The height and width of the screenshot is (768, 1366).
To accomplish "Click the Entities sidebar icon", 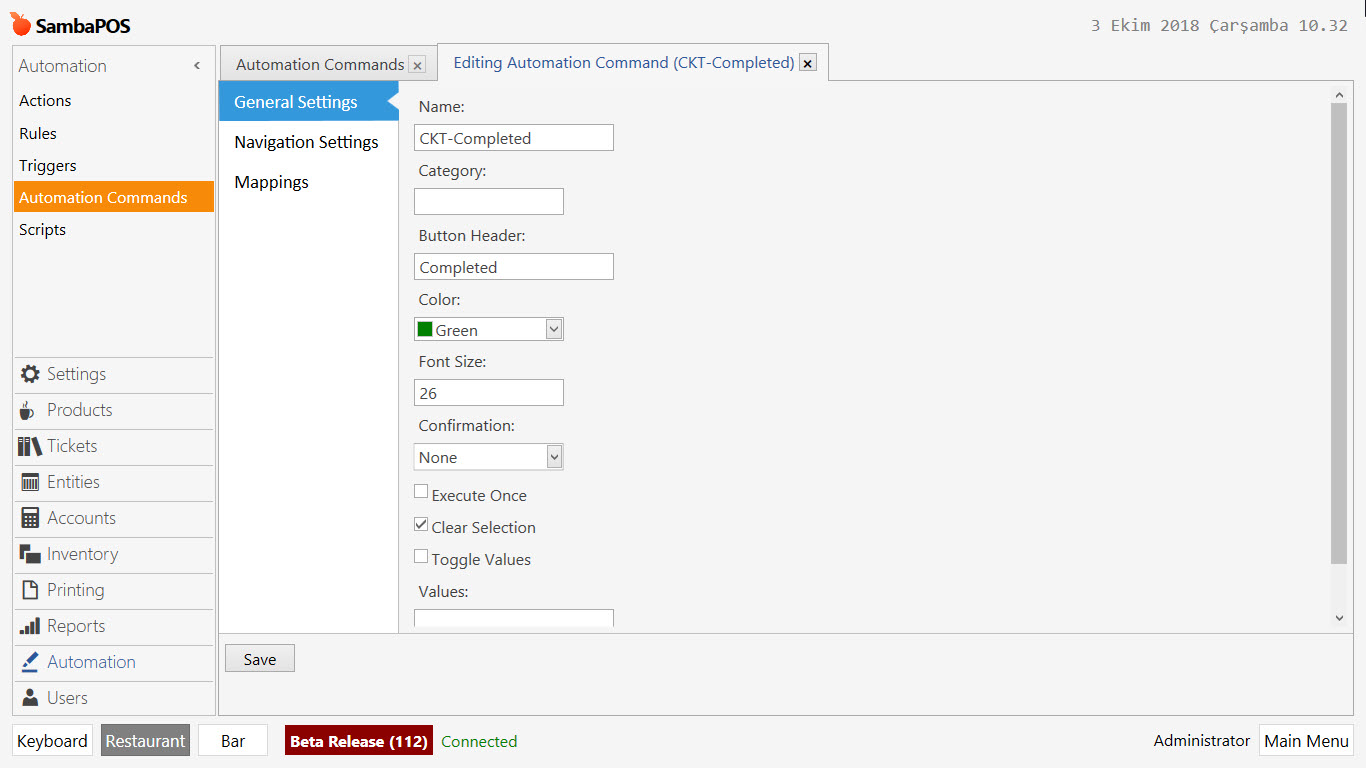I will pyautogui.click(x=29, y=482).
